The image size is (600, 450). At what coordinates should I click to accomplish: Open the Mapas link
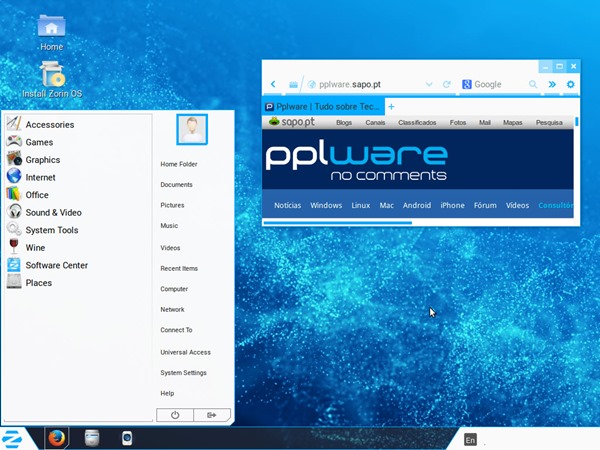[x=512, y=122]
